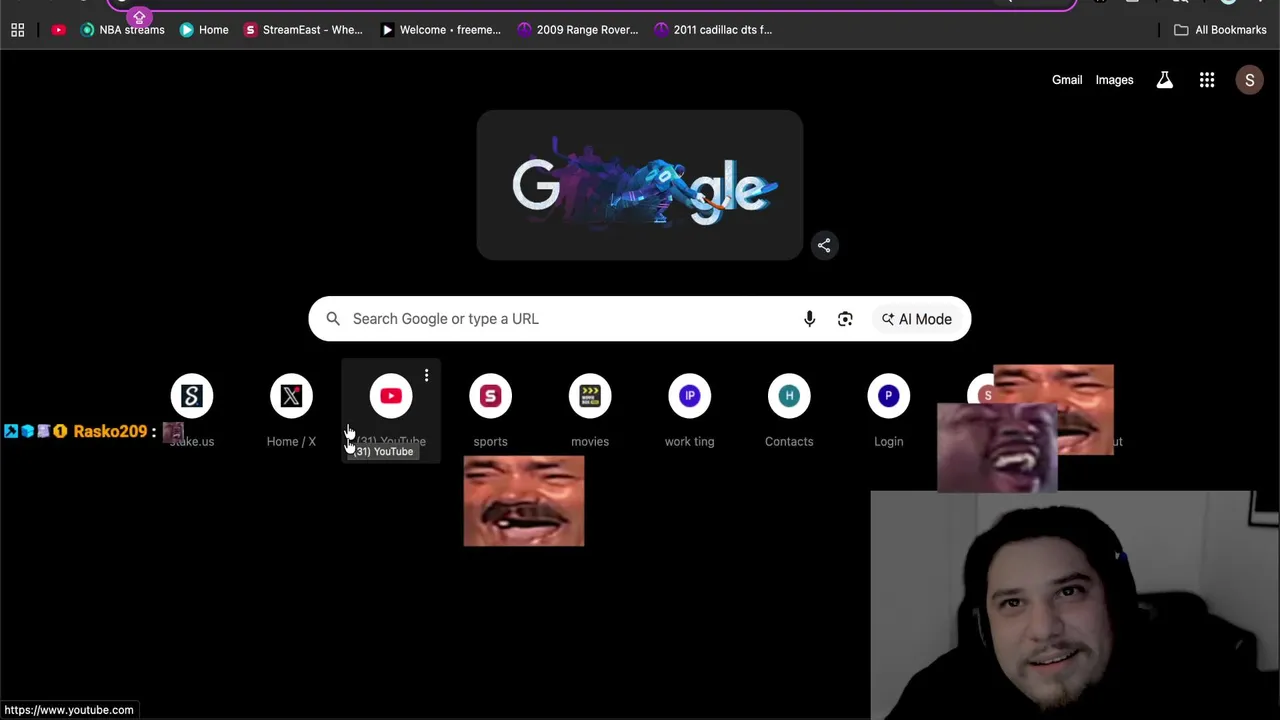
Task: Open Search Labs flask icon
Action: (1165, 80)
